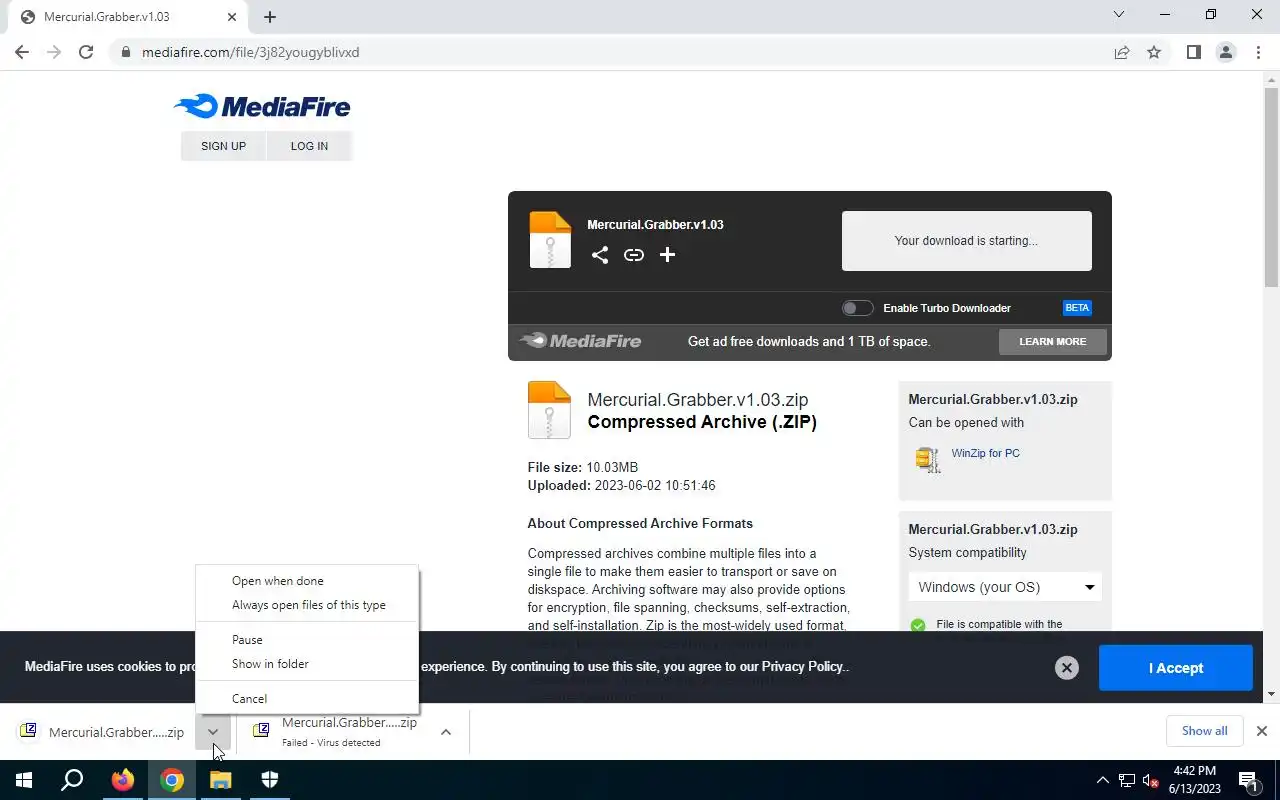Screen dimensions: 1280x800
Task: Close the downloads bar
Action: coord(1261,731)
